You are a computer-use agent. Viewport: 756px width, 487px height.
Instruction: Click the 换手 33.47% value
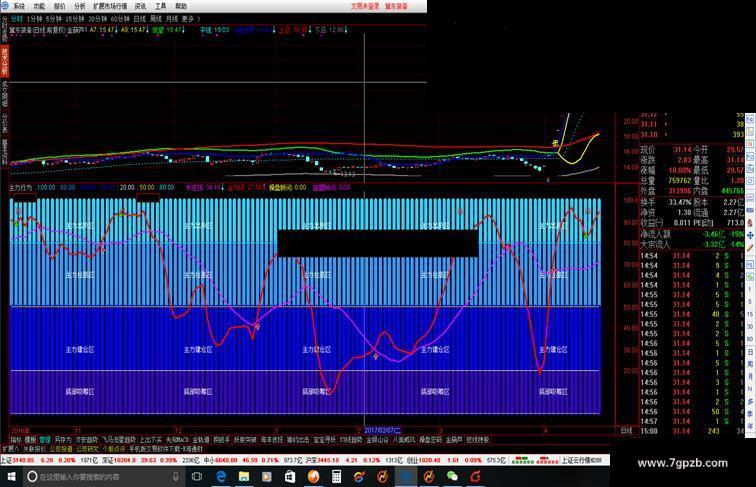point(680,203)
